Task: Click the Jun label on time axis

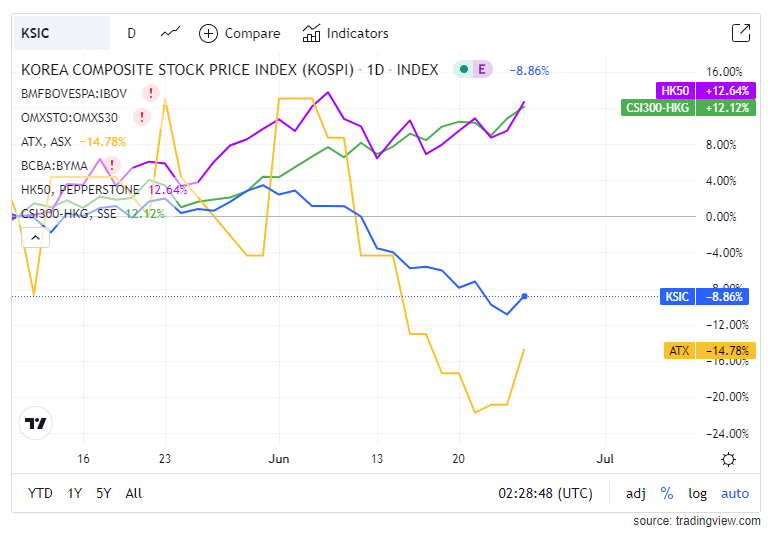Action: 279,459
